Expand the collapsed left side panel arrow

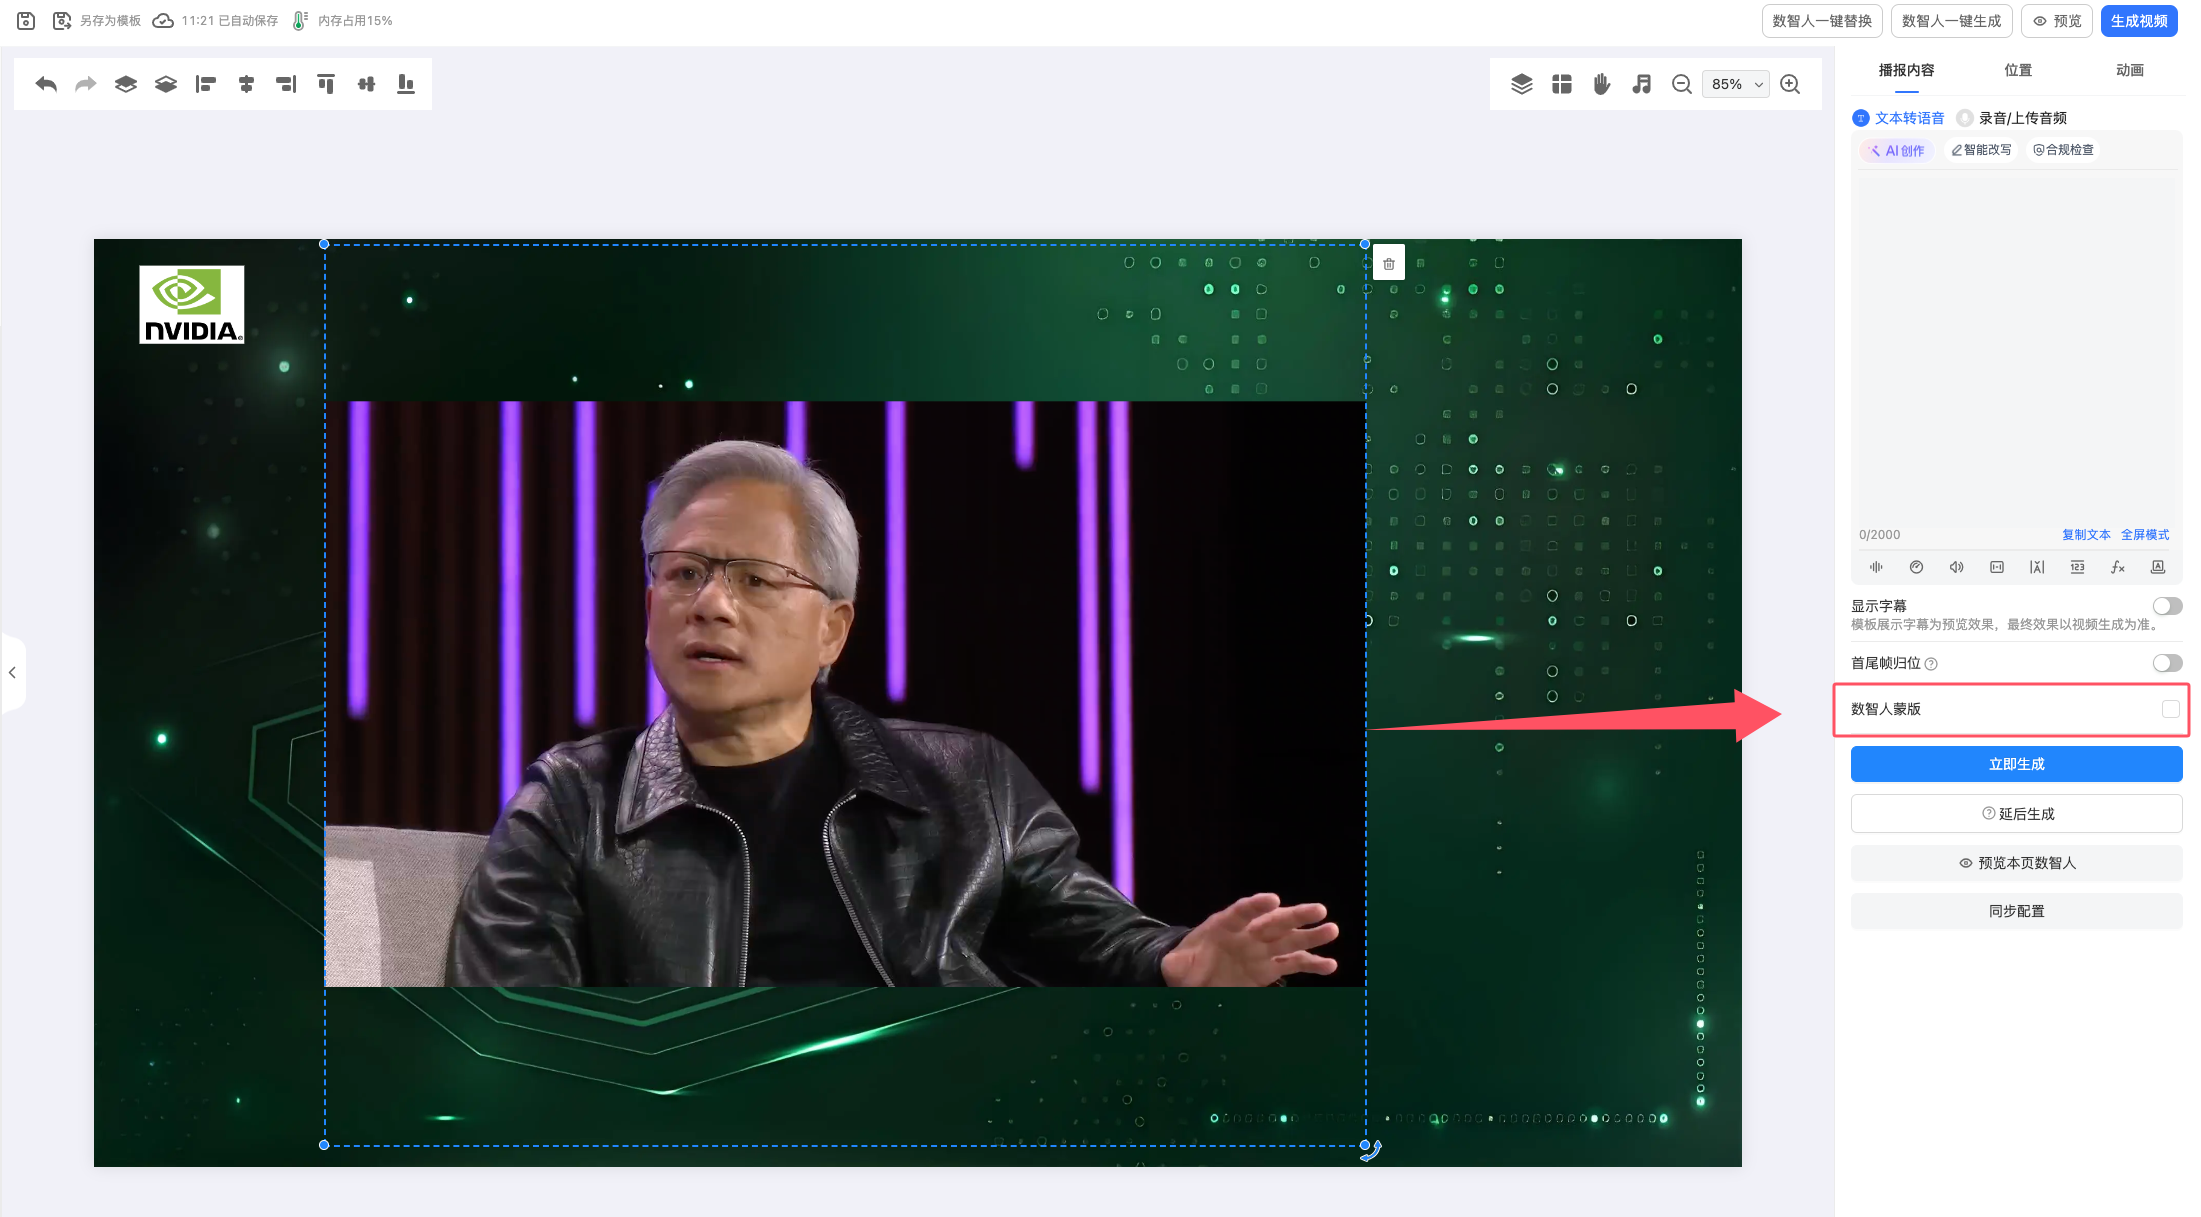click(12, 672)
